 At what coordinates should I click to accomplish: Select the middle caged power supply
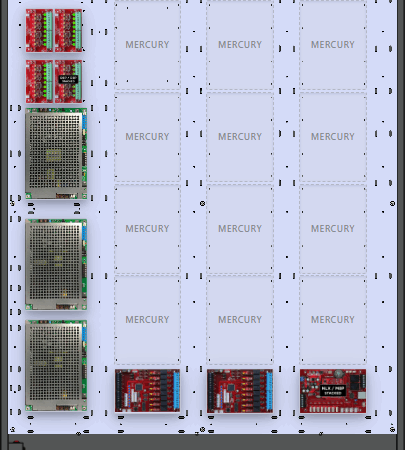[x=56, y=264]
